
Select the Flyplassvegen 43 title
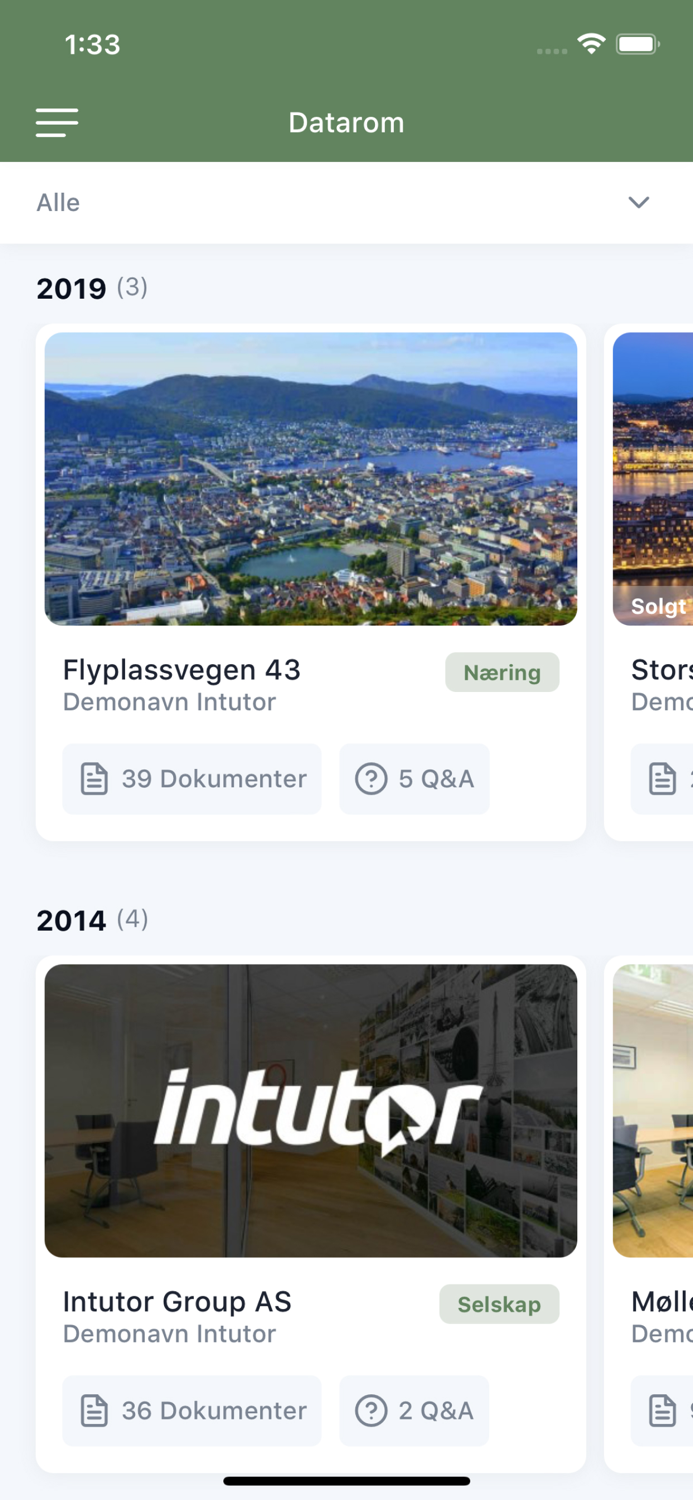pyautogui.click(x=182, y=670)
